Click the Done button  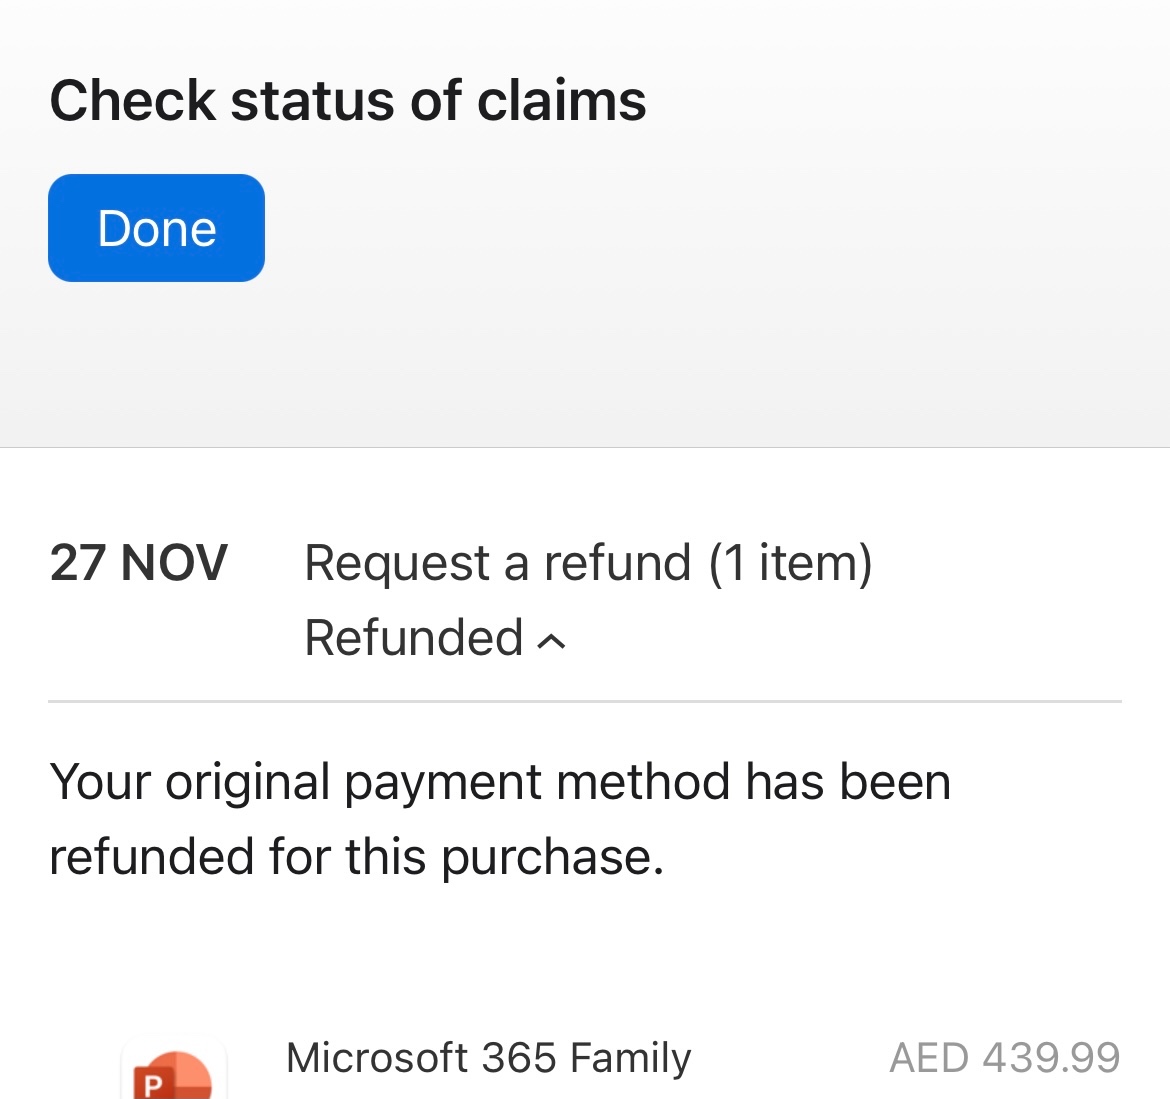point(156,227)
